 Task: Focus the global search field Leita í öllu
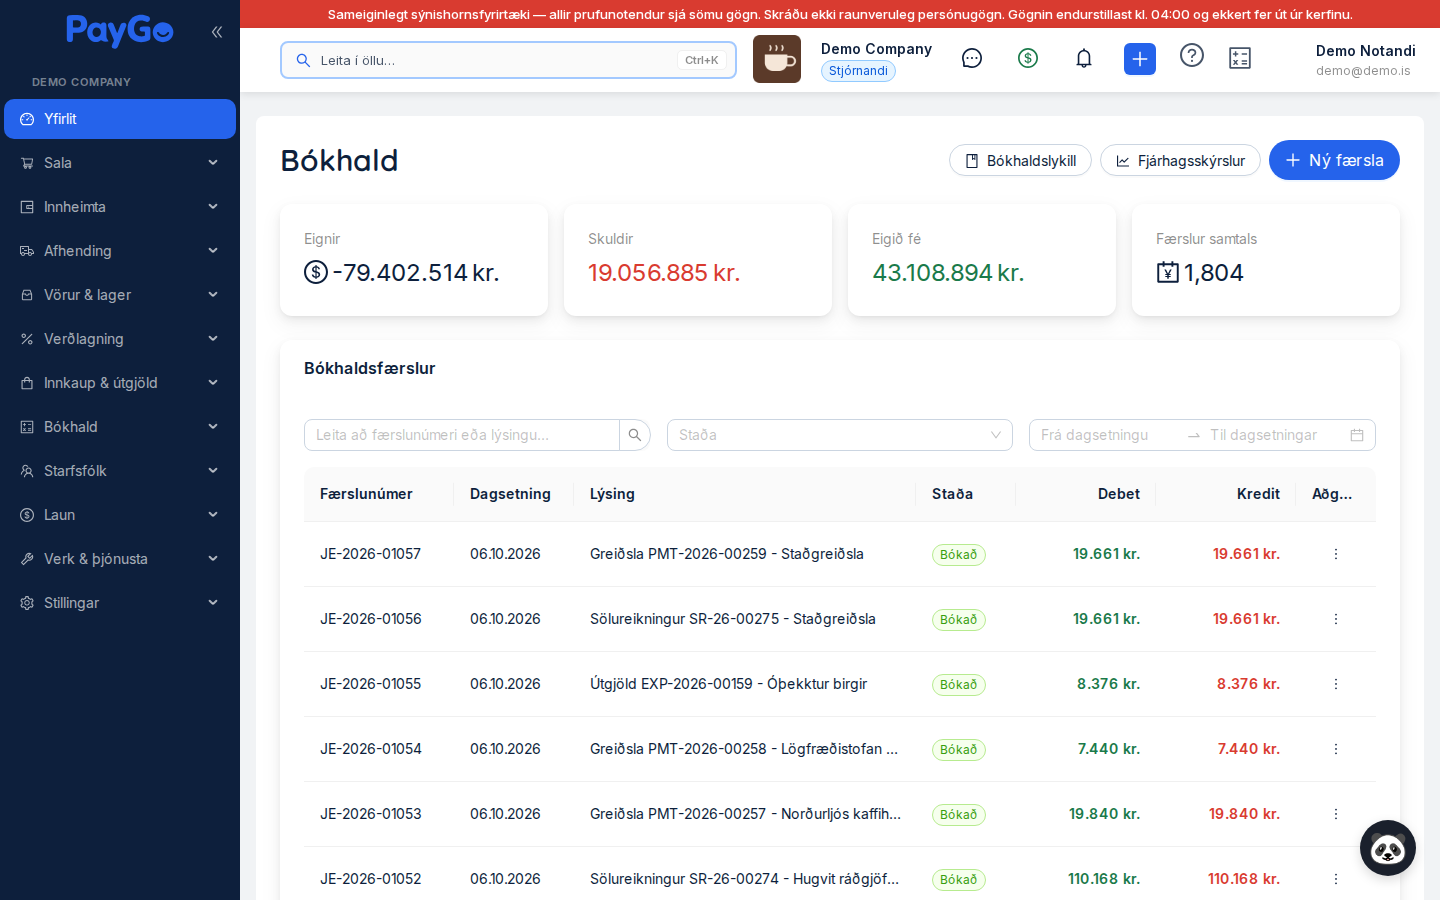pyautogui.click(x=508, y=60)
